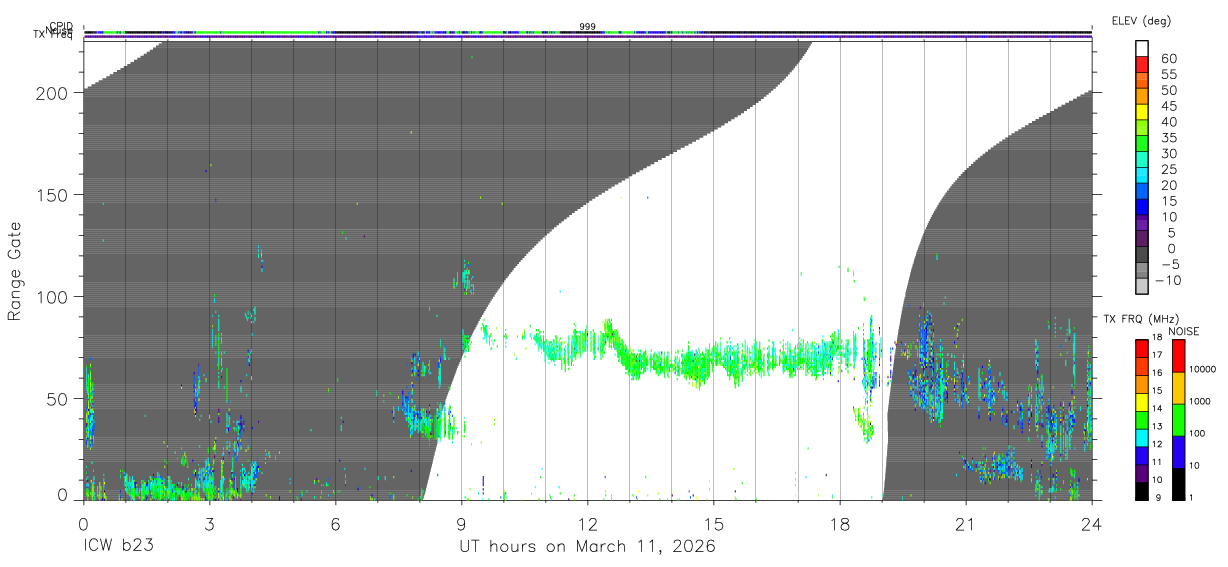Click the '24' hour tick on the UT axis
The width and height of the screenshot is (1228, 567).
pos(1092,524)
